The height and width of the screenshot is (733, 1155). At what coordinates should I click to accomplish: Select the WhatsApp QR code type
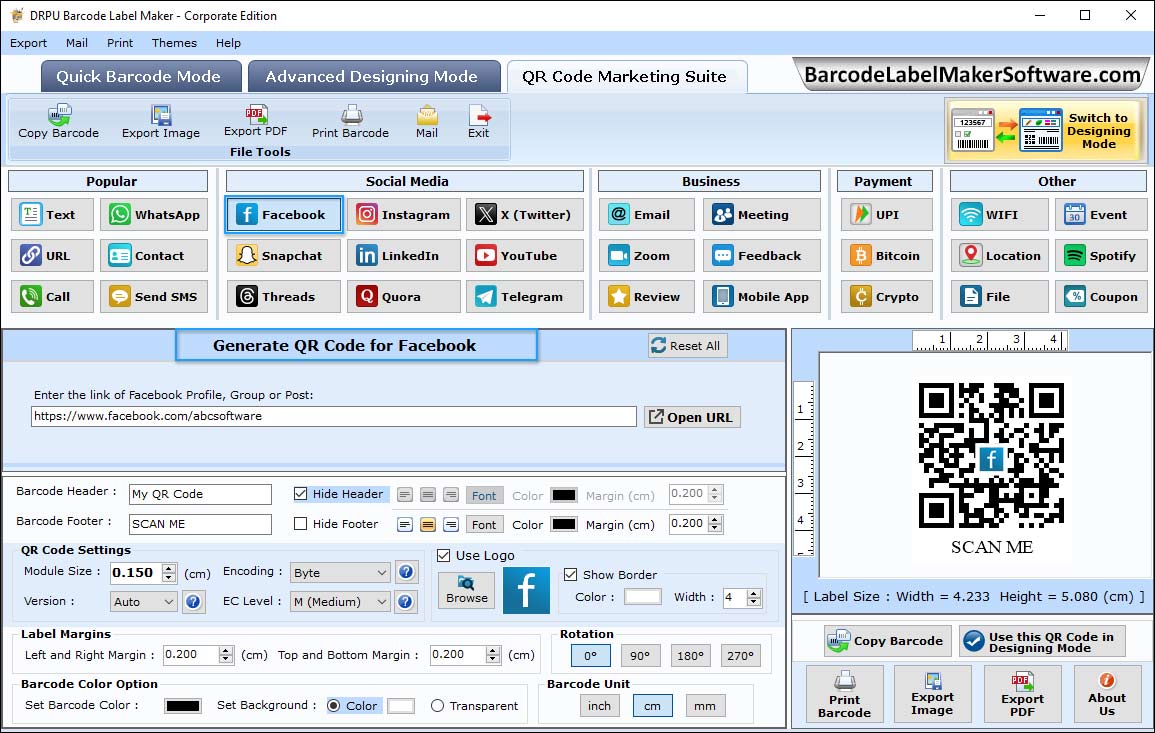point(154,214)
